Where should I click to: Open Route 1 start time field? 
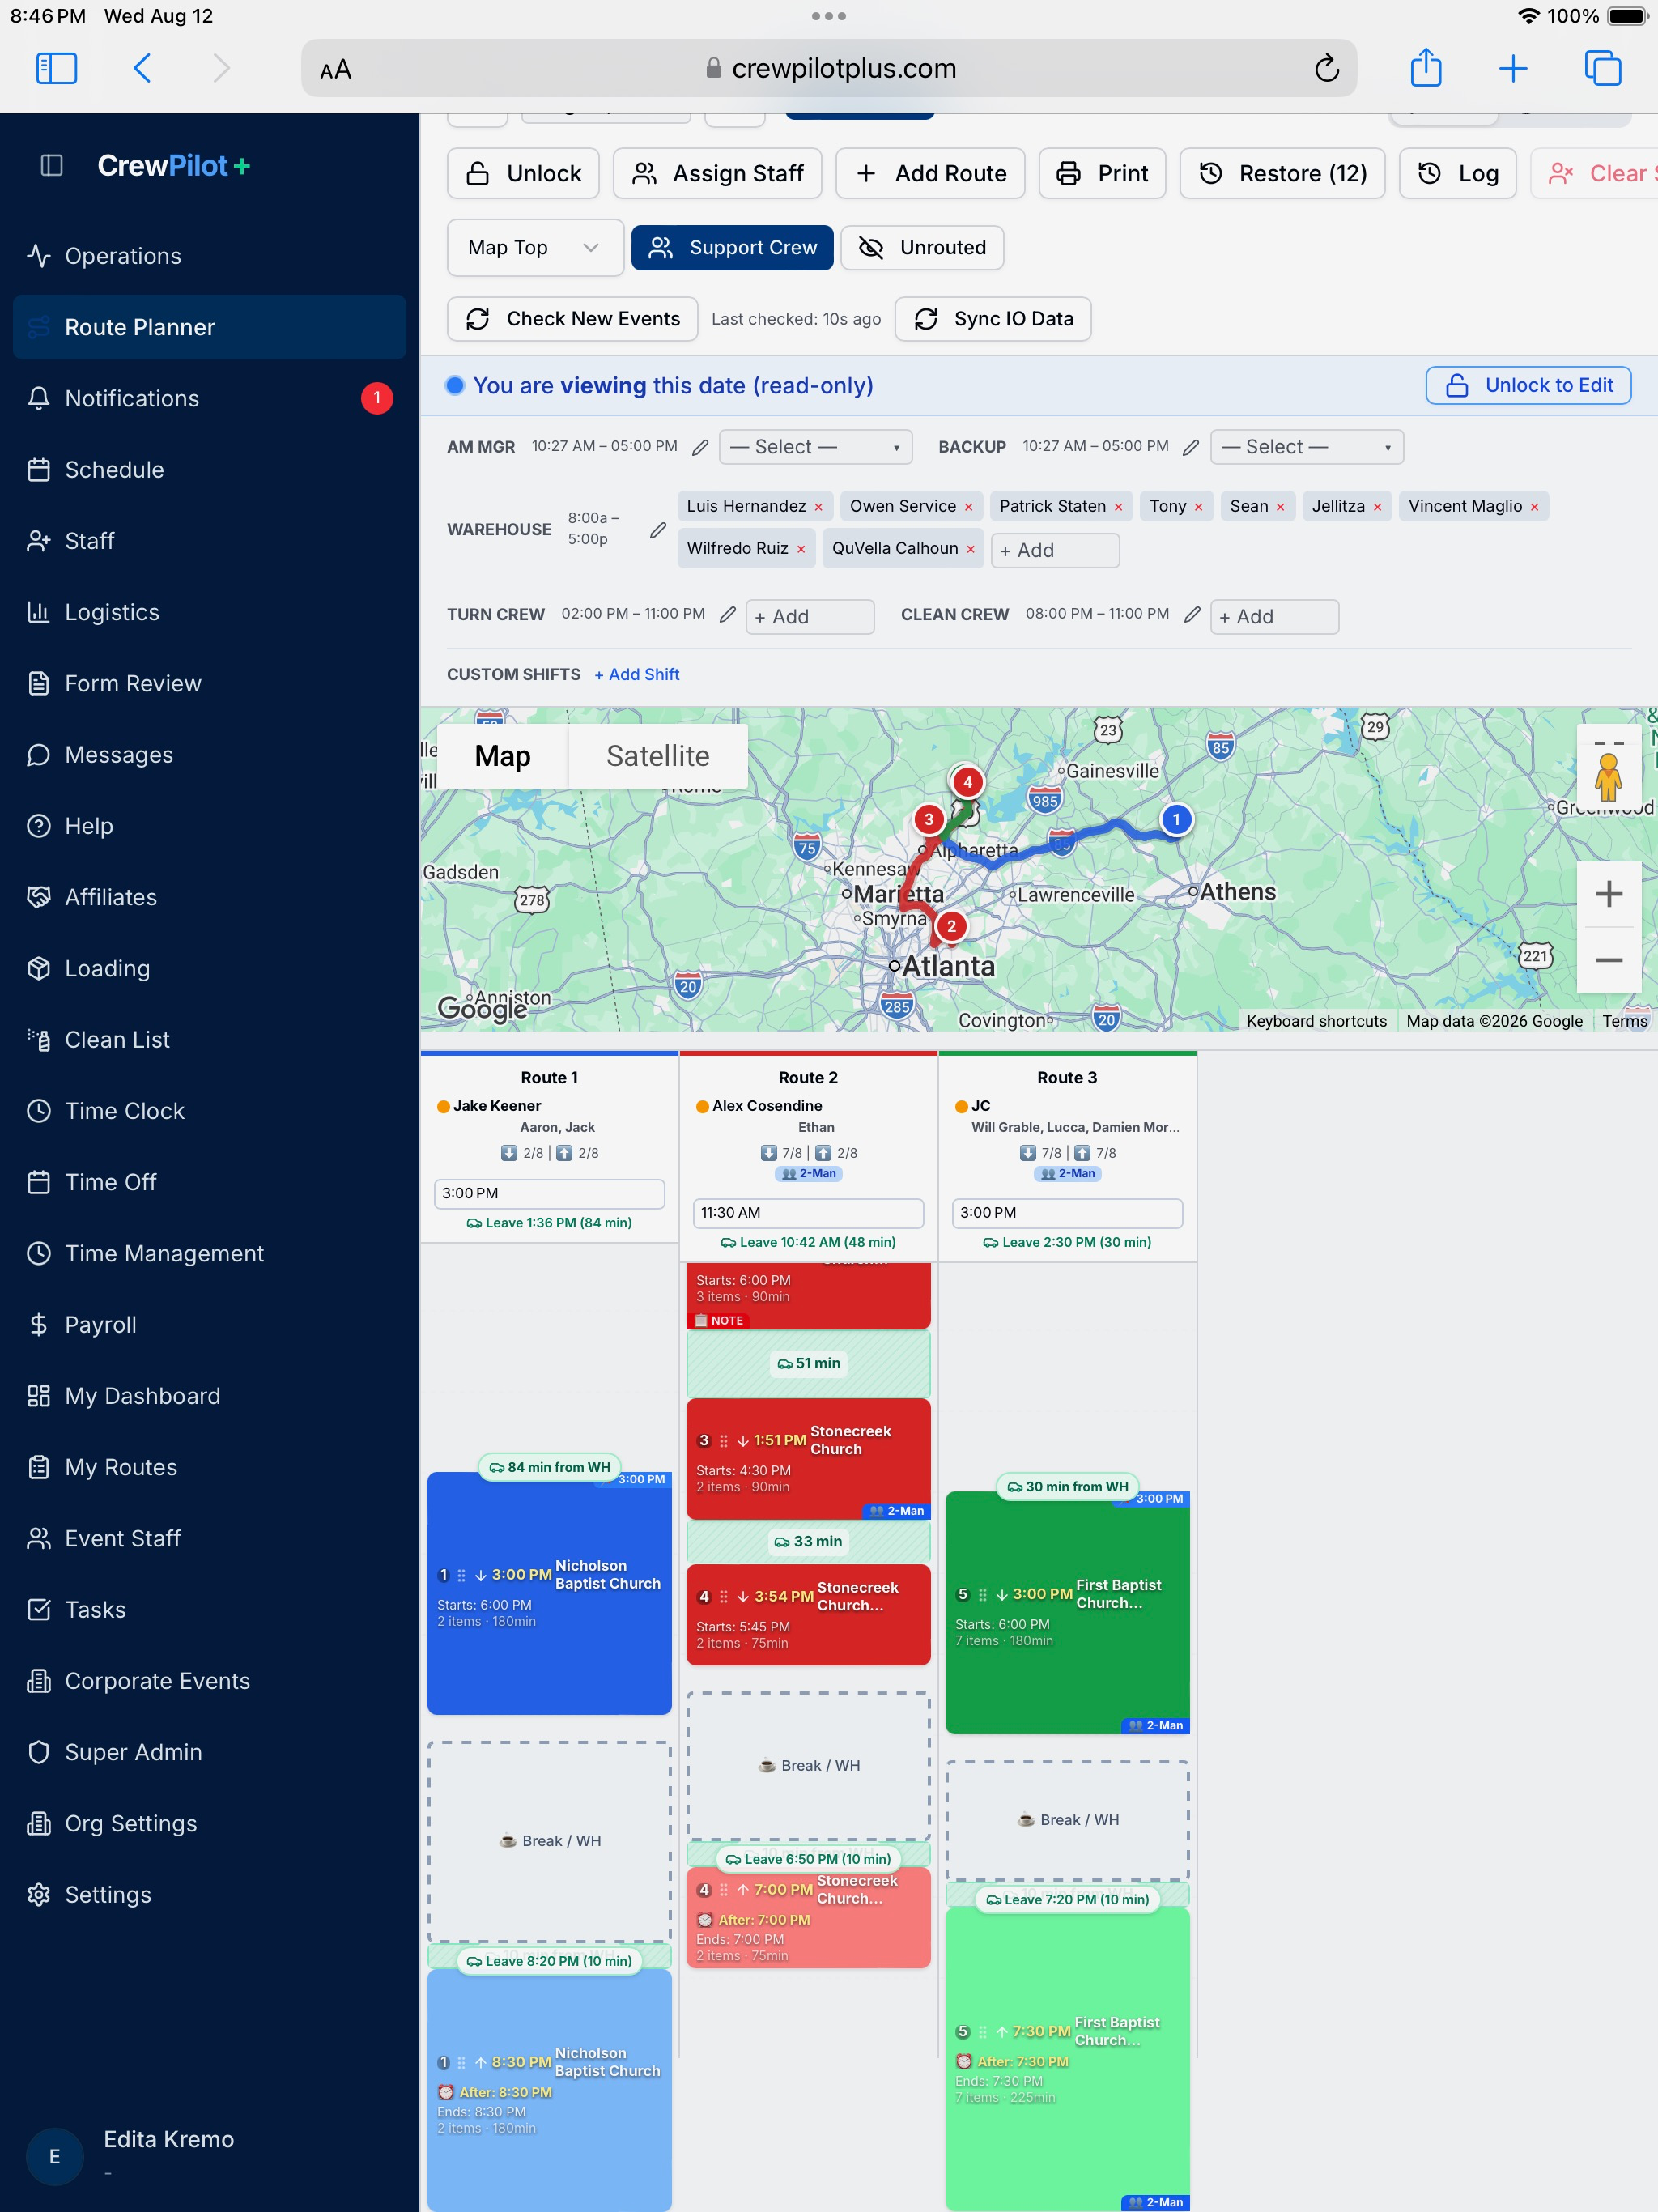click(x=549, y=1193)
